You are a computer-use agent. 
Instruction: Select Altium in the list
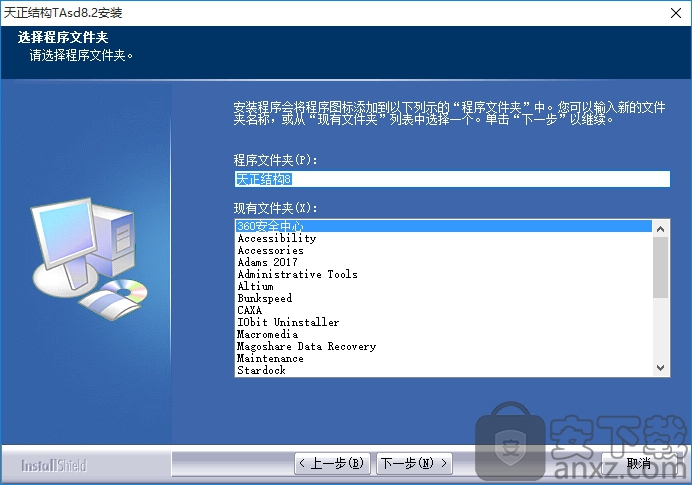[443, 286]
